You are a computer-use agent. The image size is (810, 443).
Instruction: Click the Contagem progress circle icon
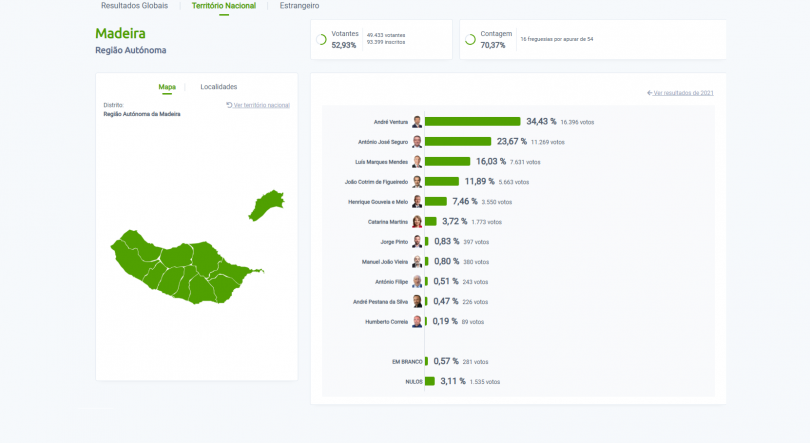point(470,40)
